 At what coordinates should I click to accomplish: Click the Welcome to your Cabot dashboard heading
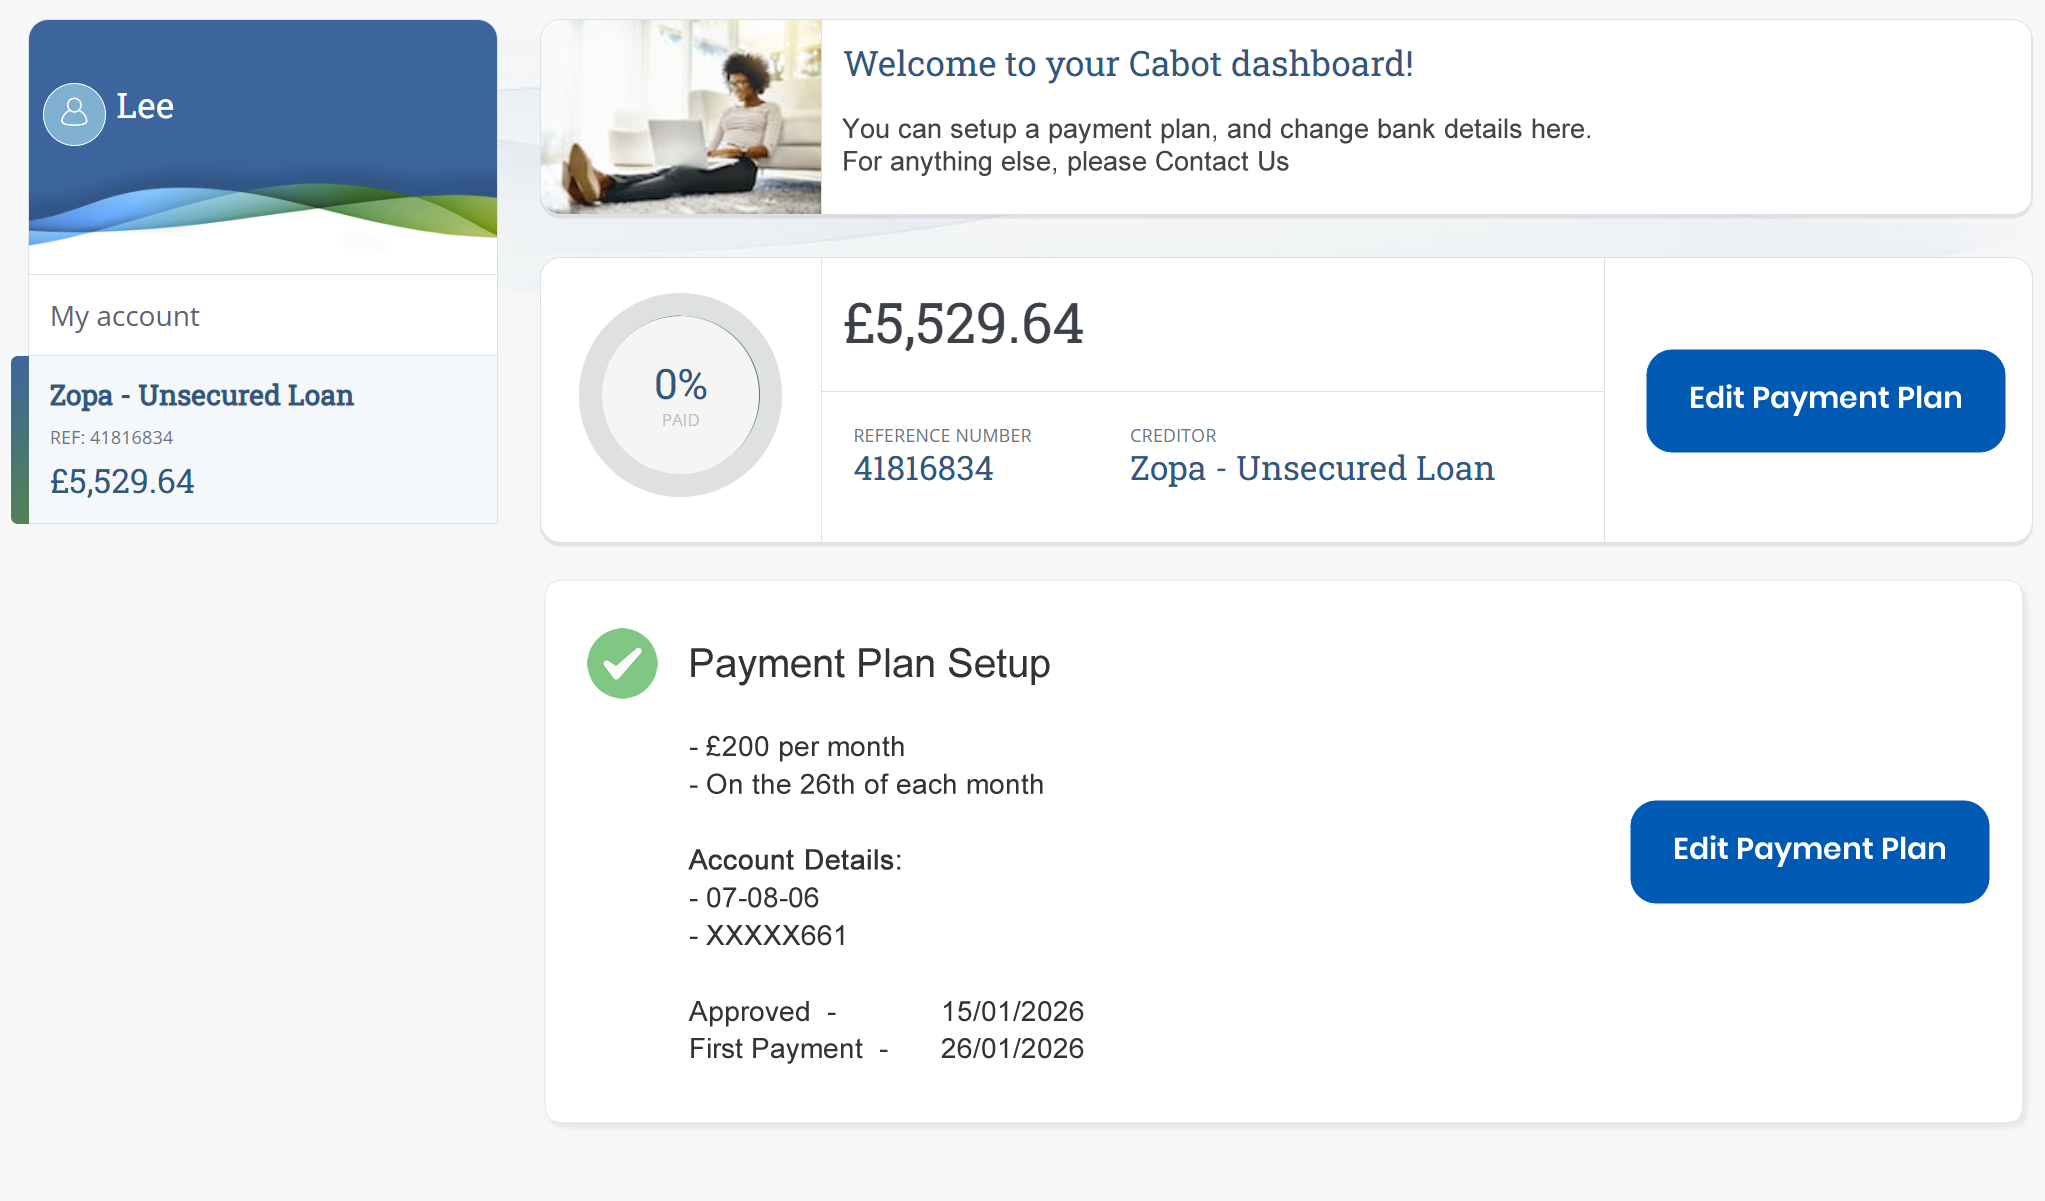[x=1128, y=64]
